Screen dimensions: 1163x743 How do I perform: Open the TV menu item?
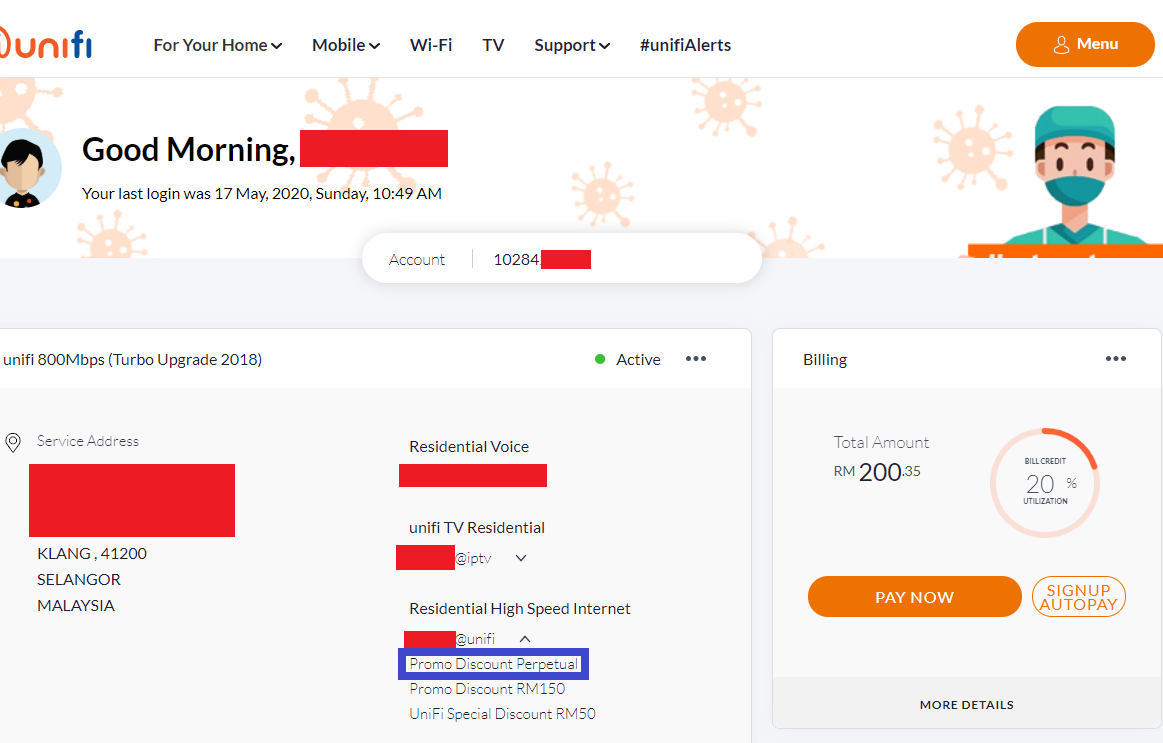pyautogui.click(x=493, y=45)
